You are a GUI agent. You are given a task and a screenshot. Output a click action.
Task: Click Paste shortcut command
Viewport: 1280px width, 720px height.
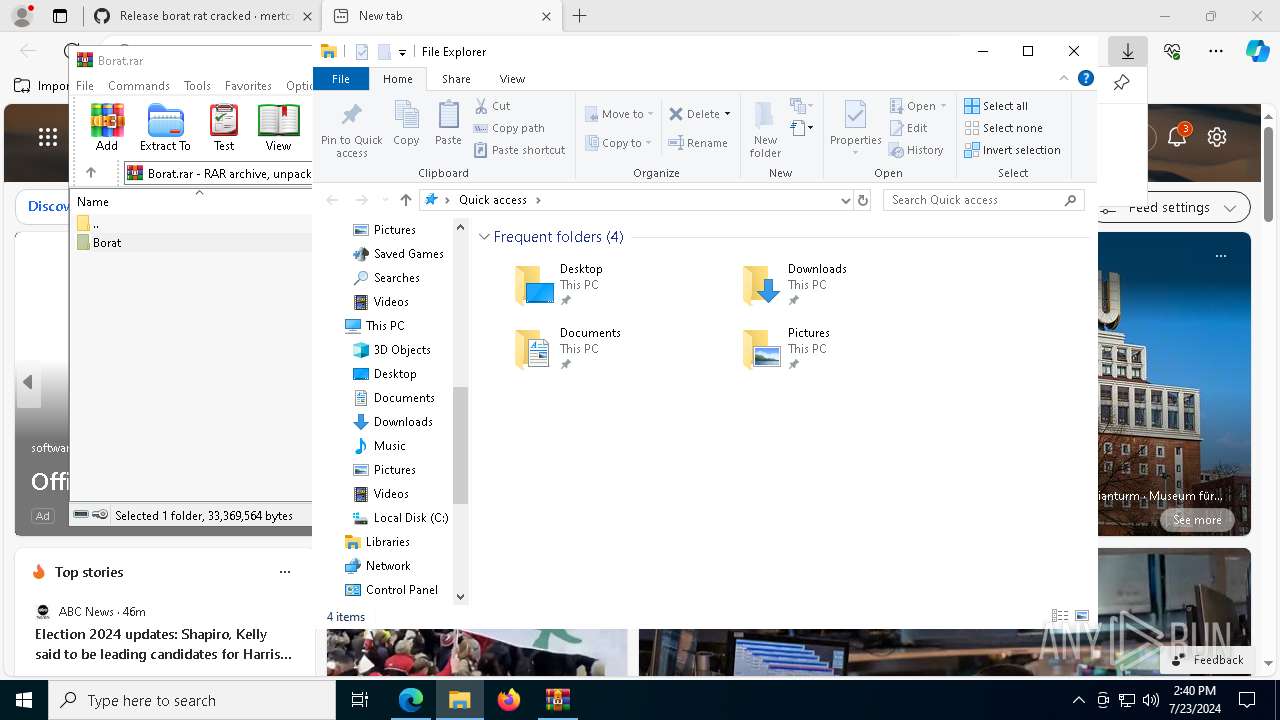520,150
